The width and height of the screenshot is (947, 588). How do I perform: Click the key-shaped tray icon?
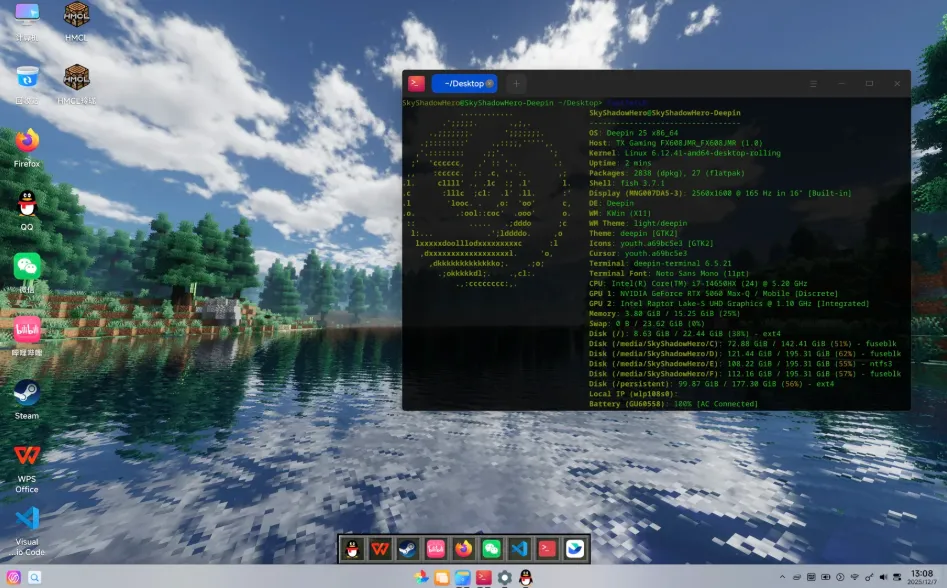[869, 577]
